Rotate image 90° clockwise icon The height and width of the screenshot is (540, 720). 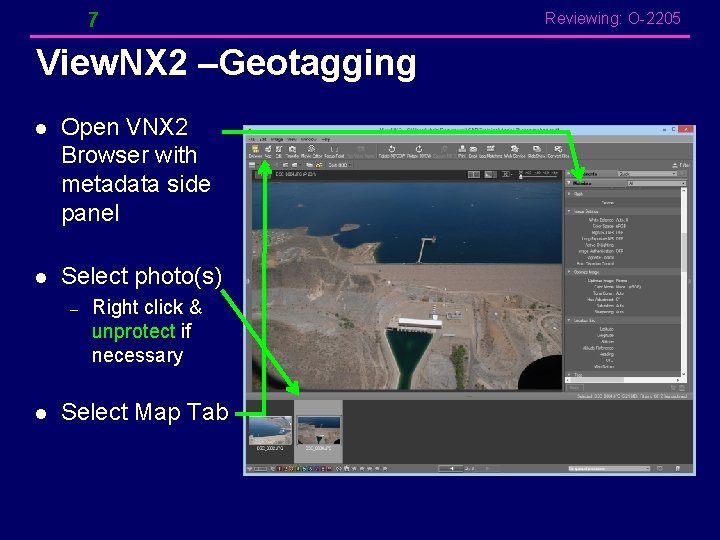tap(419, 152)
